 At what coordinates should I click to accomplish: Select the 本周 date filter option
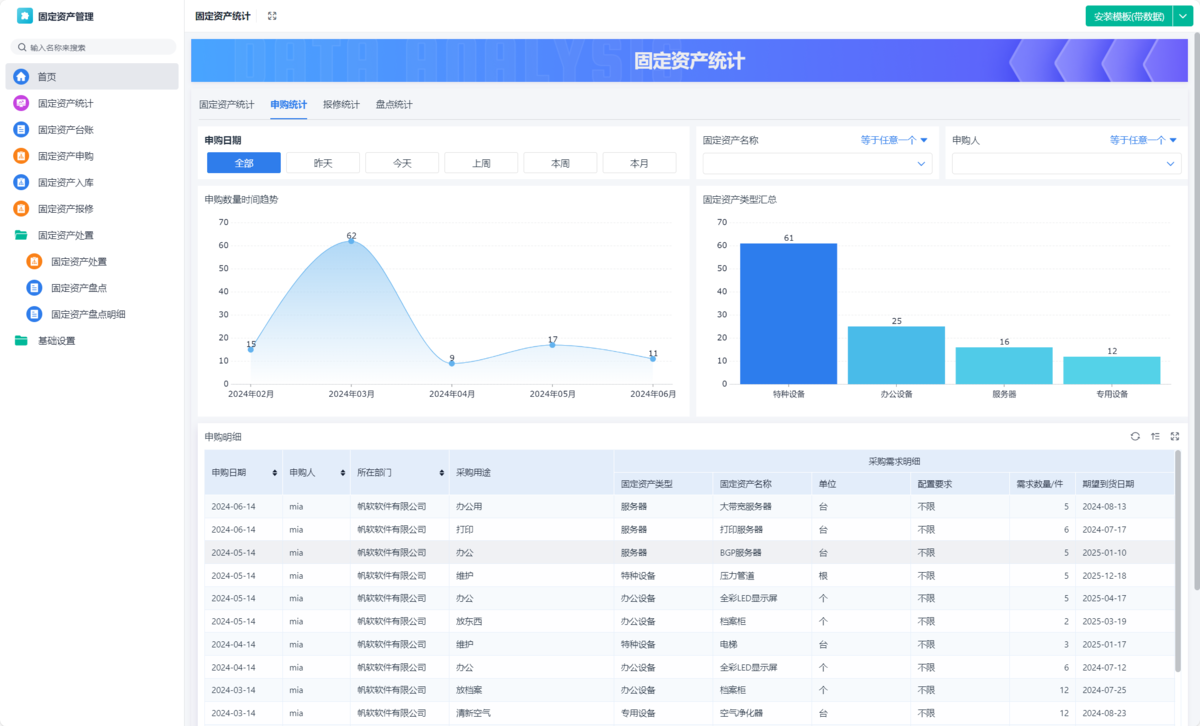click(560, 163)
